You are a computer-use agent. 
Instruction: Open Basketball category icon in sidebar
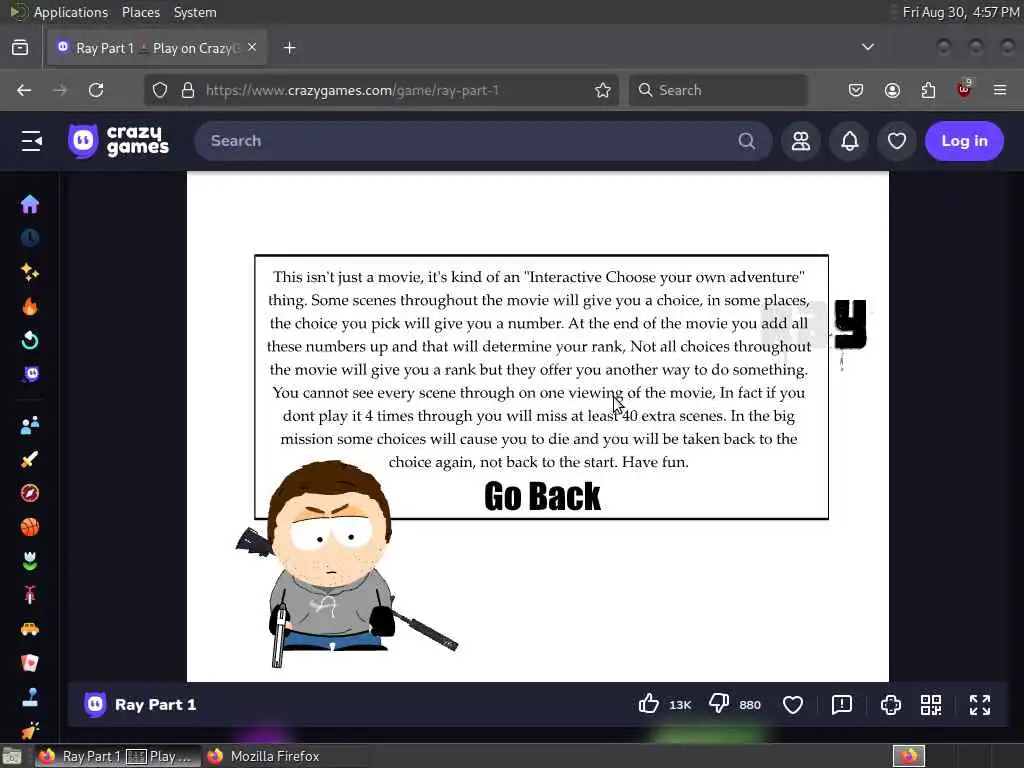pyautogui.click(x=29, y=527)
